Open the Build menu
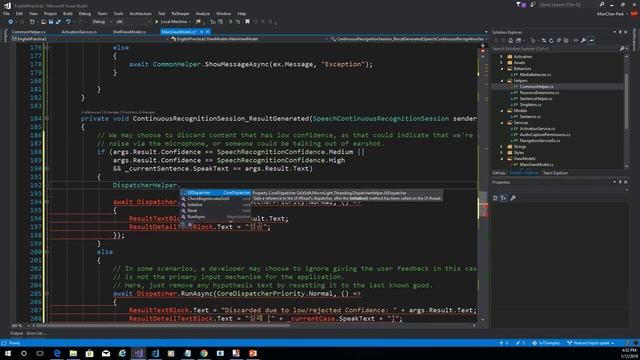640x360 pixels. 68,13
